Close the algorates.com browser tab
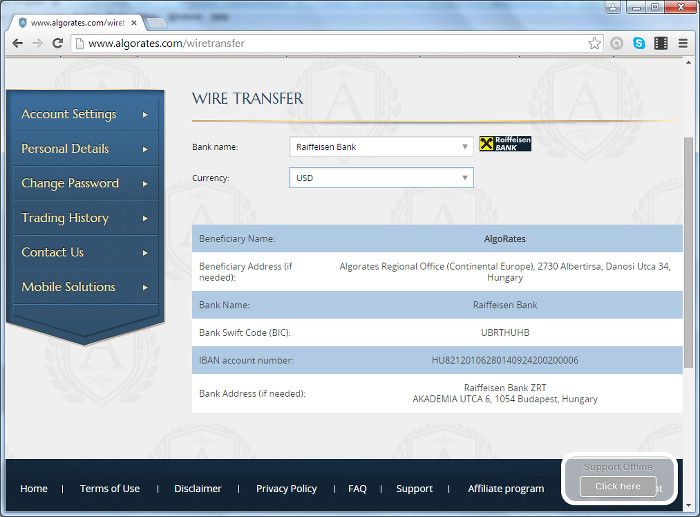The image size is (700, 517). 133,21
